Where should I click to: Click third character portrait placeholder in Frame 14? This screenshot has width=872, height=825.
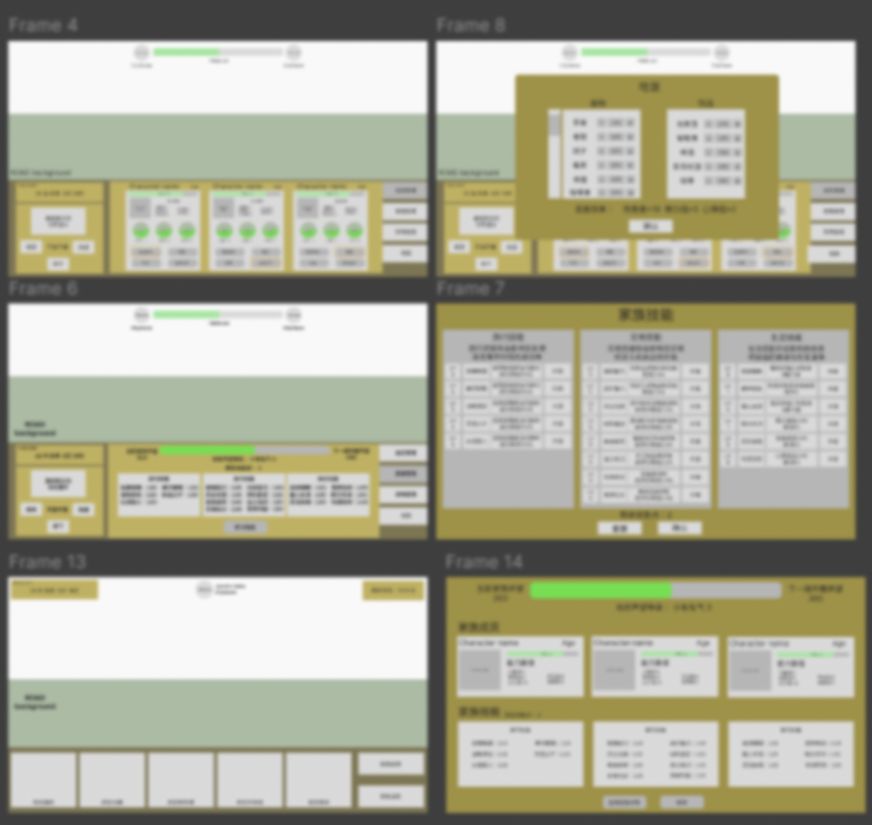(751, 670)
